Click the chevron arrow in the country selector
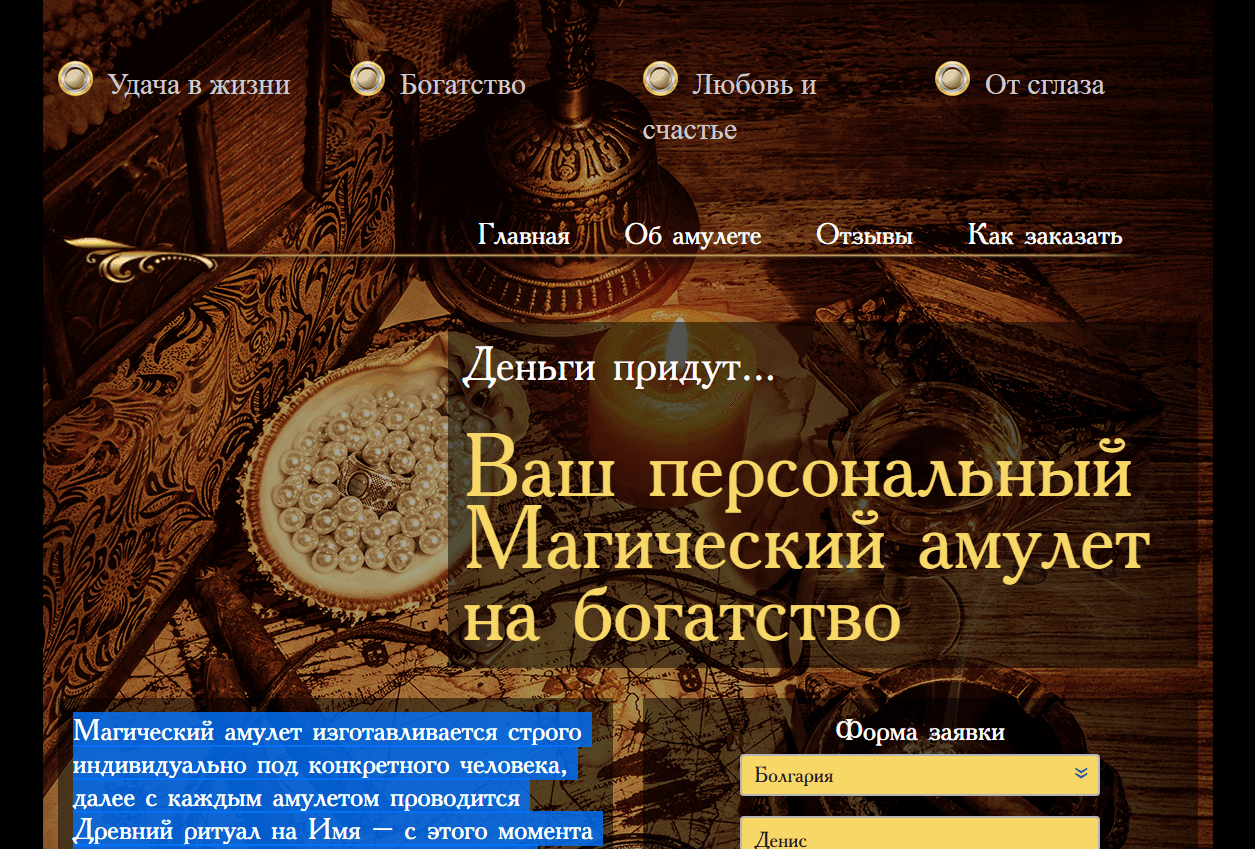 click(x=1079, y=773)
